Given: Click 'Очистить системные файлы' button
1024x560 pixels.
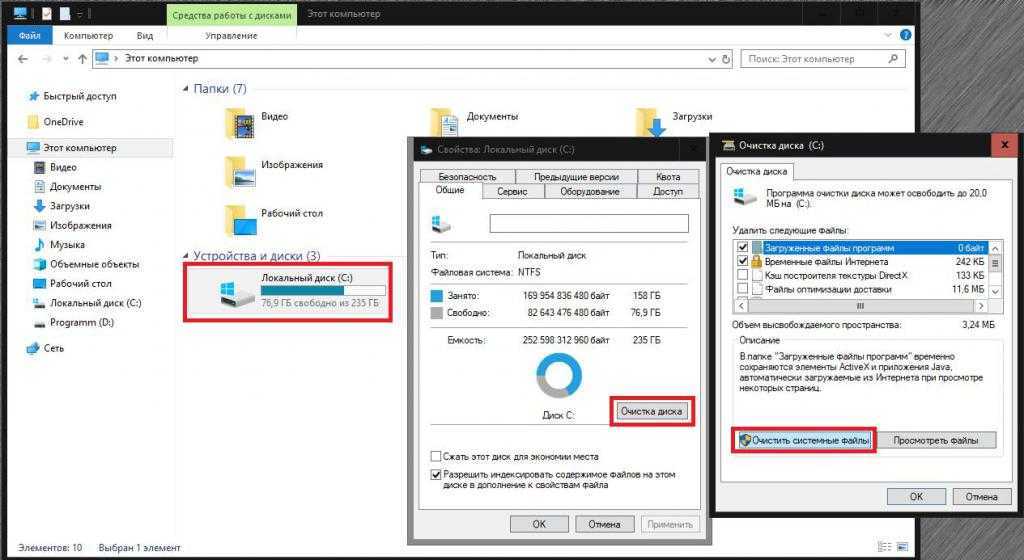Looking at the screenshot, I should pyautogui.click(x=803, y=440).
